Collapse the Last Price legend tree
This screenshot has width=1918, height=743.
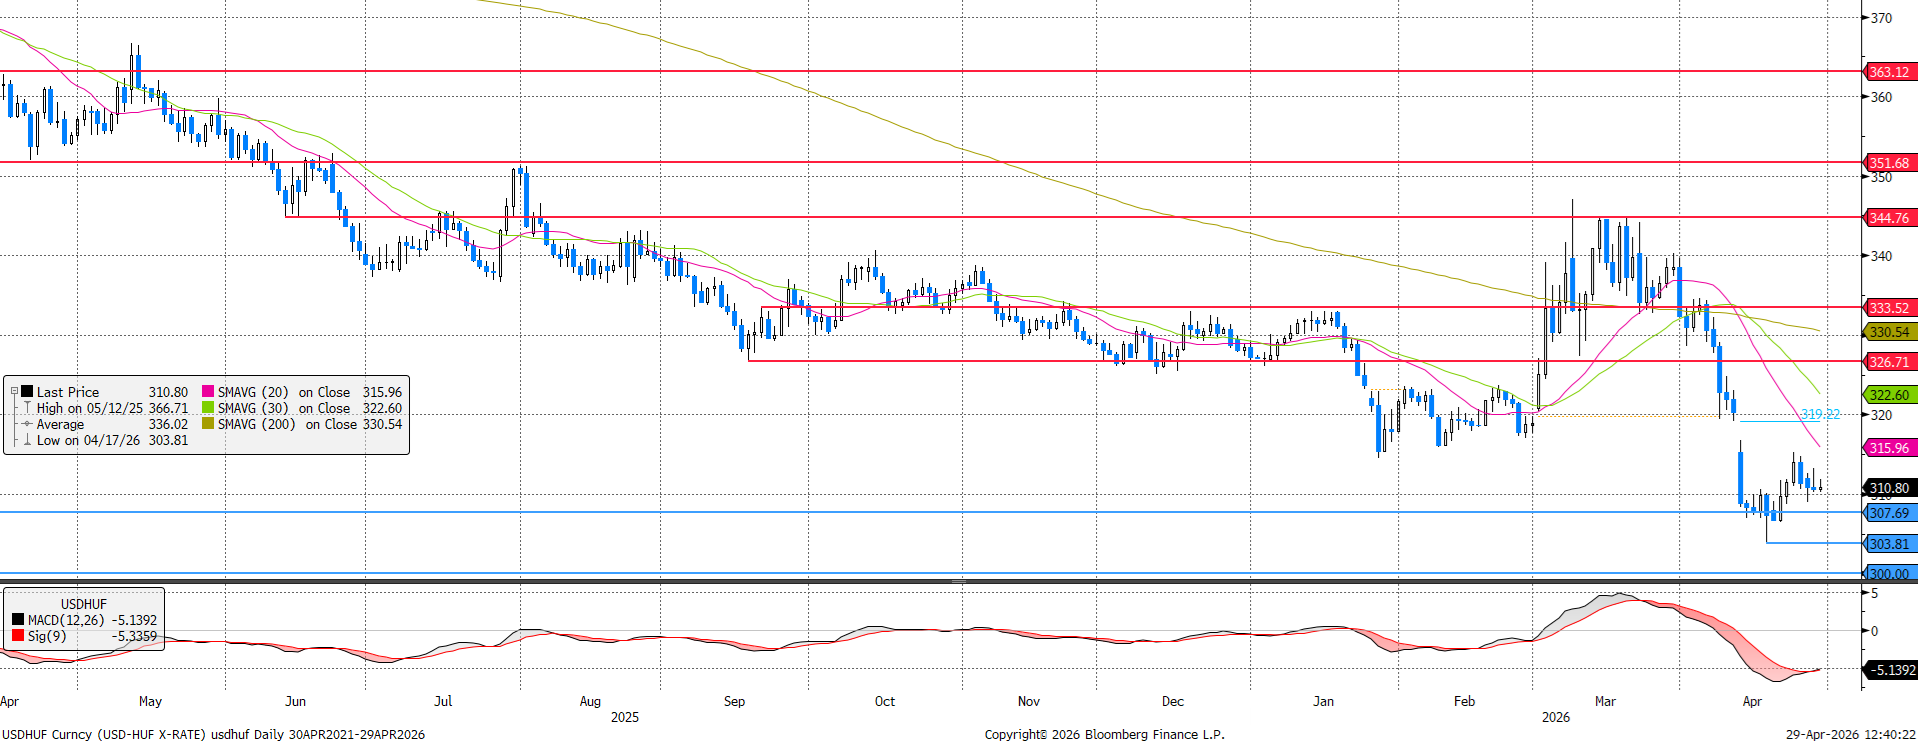pyautogui.click(x=14, y=392)
